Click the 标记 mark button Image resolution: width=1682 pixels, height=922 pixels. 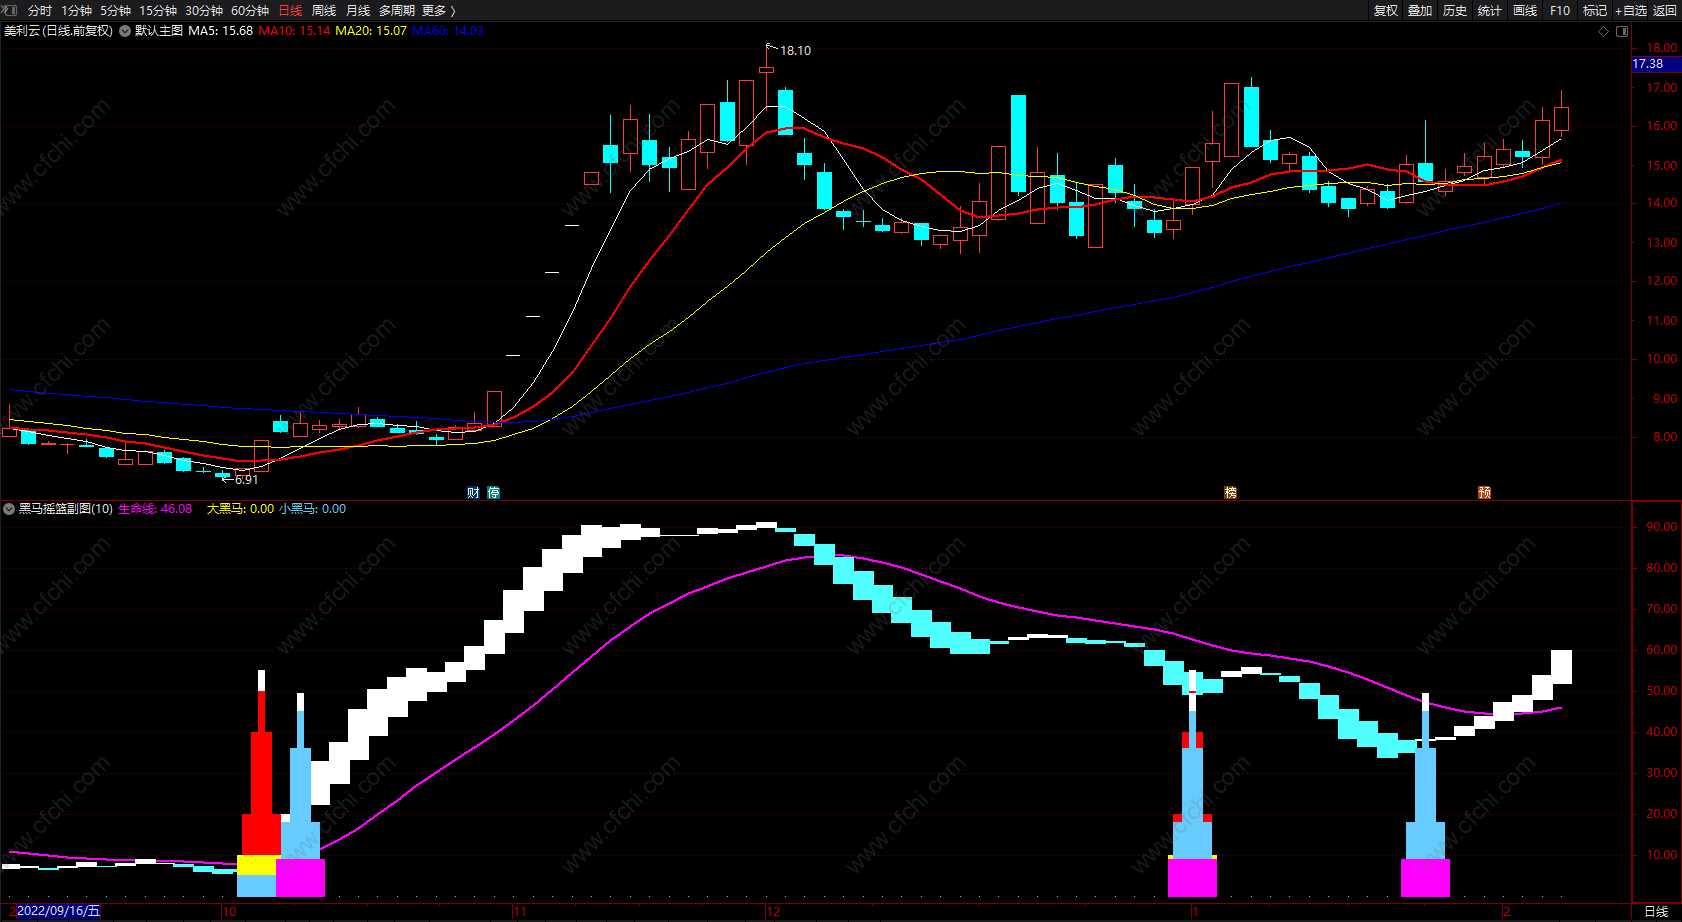click(1595, 11)
